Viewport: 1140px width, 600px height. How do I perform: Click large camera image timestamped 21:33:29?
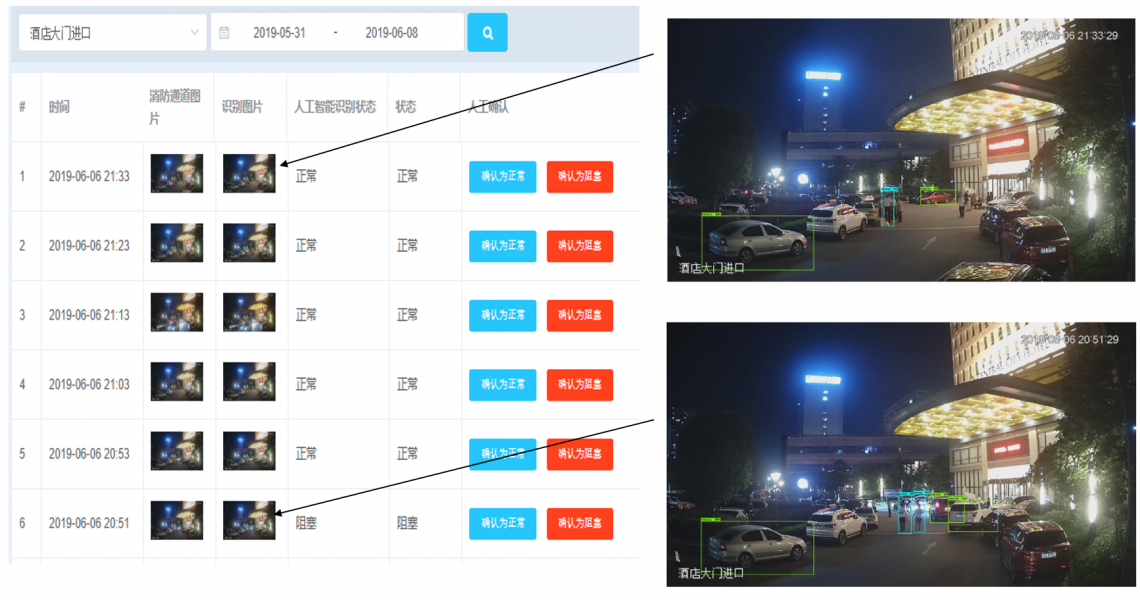click(x=901, y=150)
